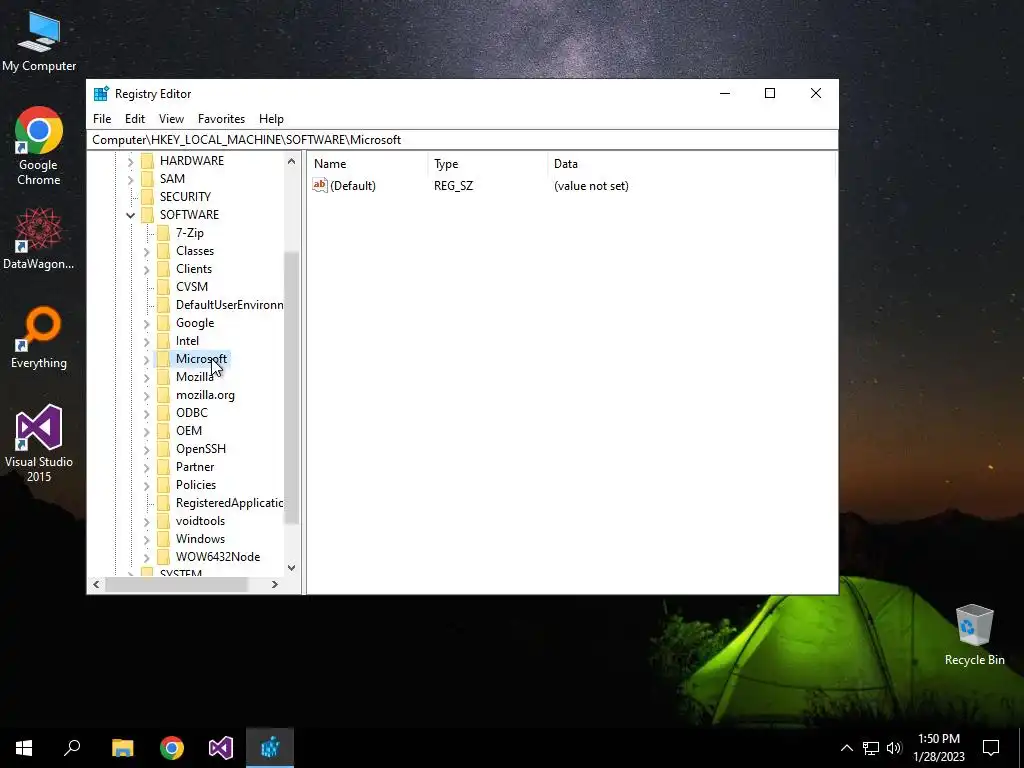Open File Explorer from the taskbar

coord(123,748)
